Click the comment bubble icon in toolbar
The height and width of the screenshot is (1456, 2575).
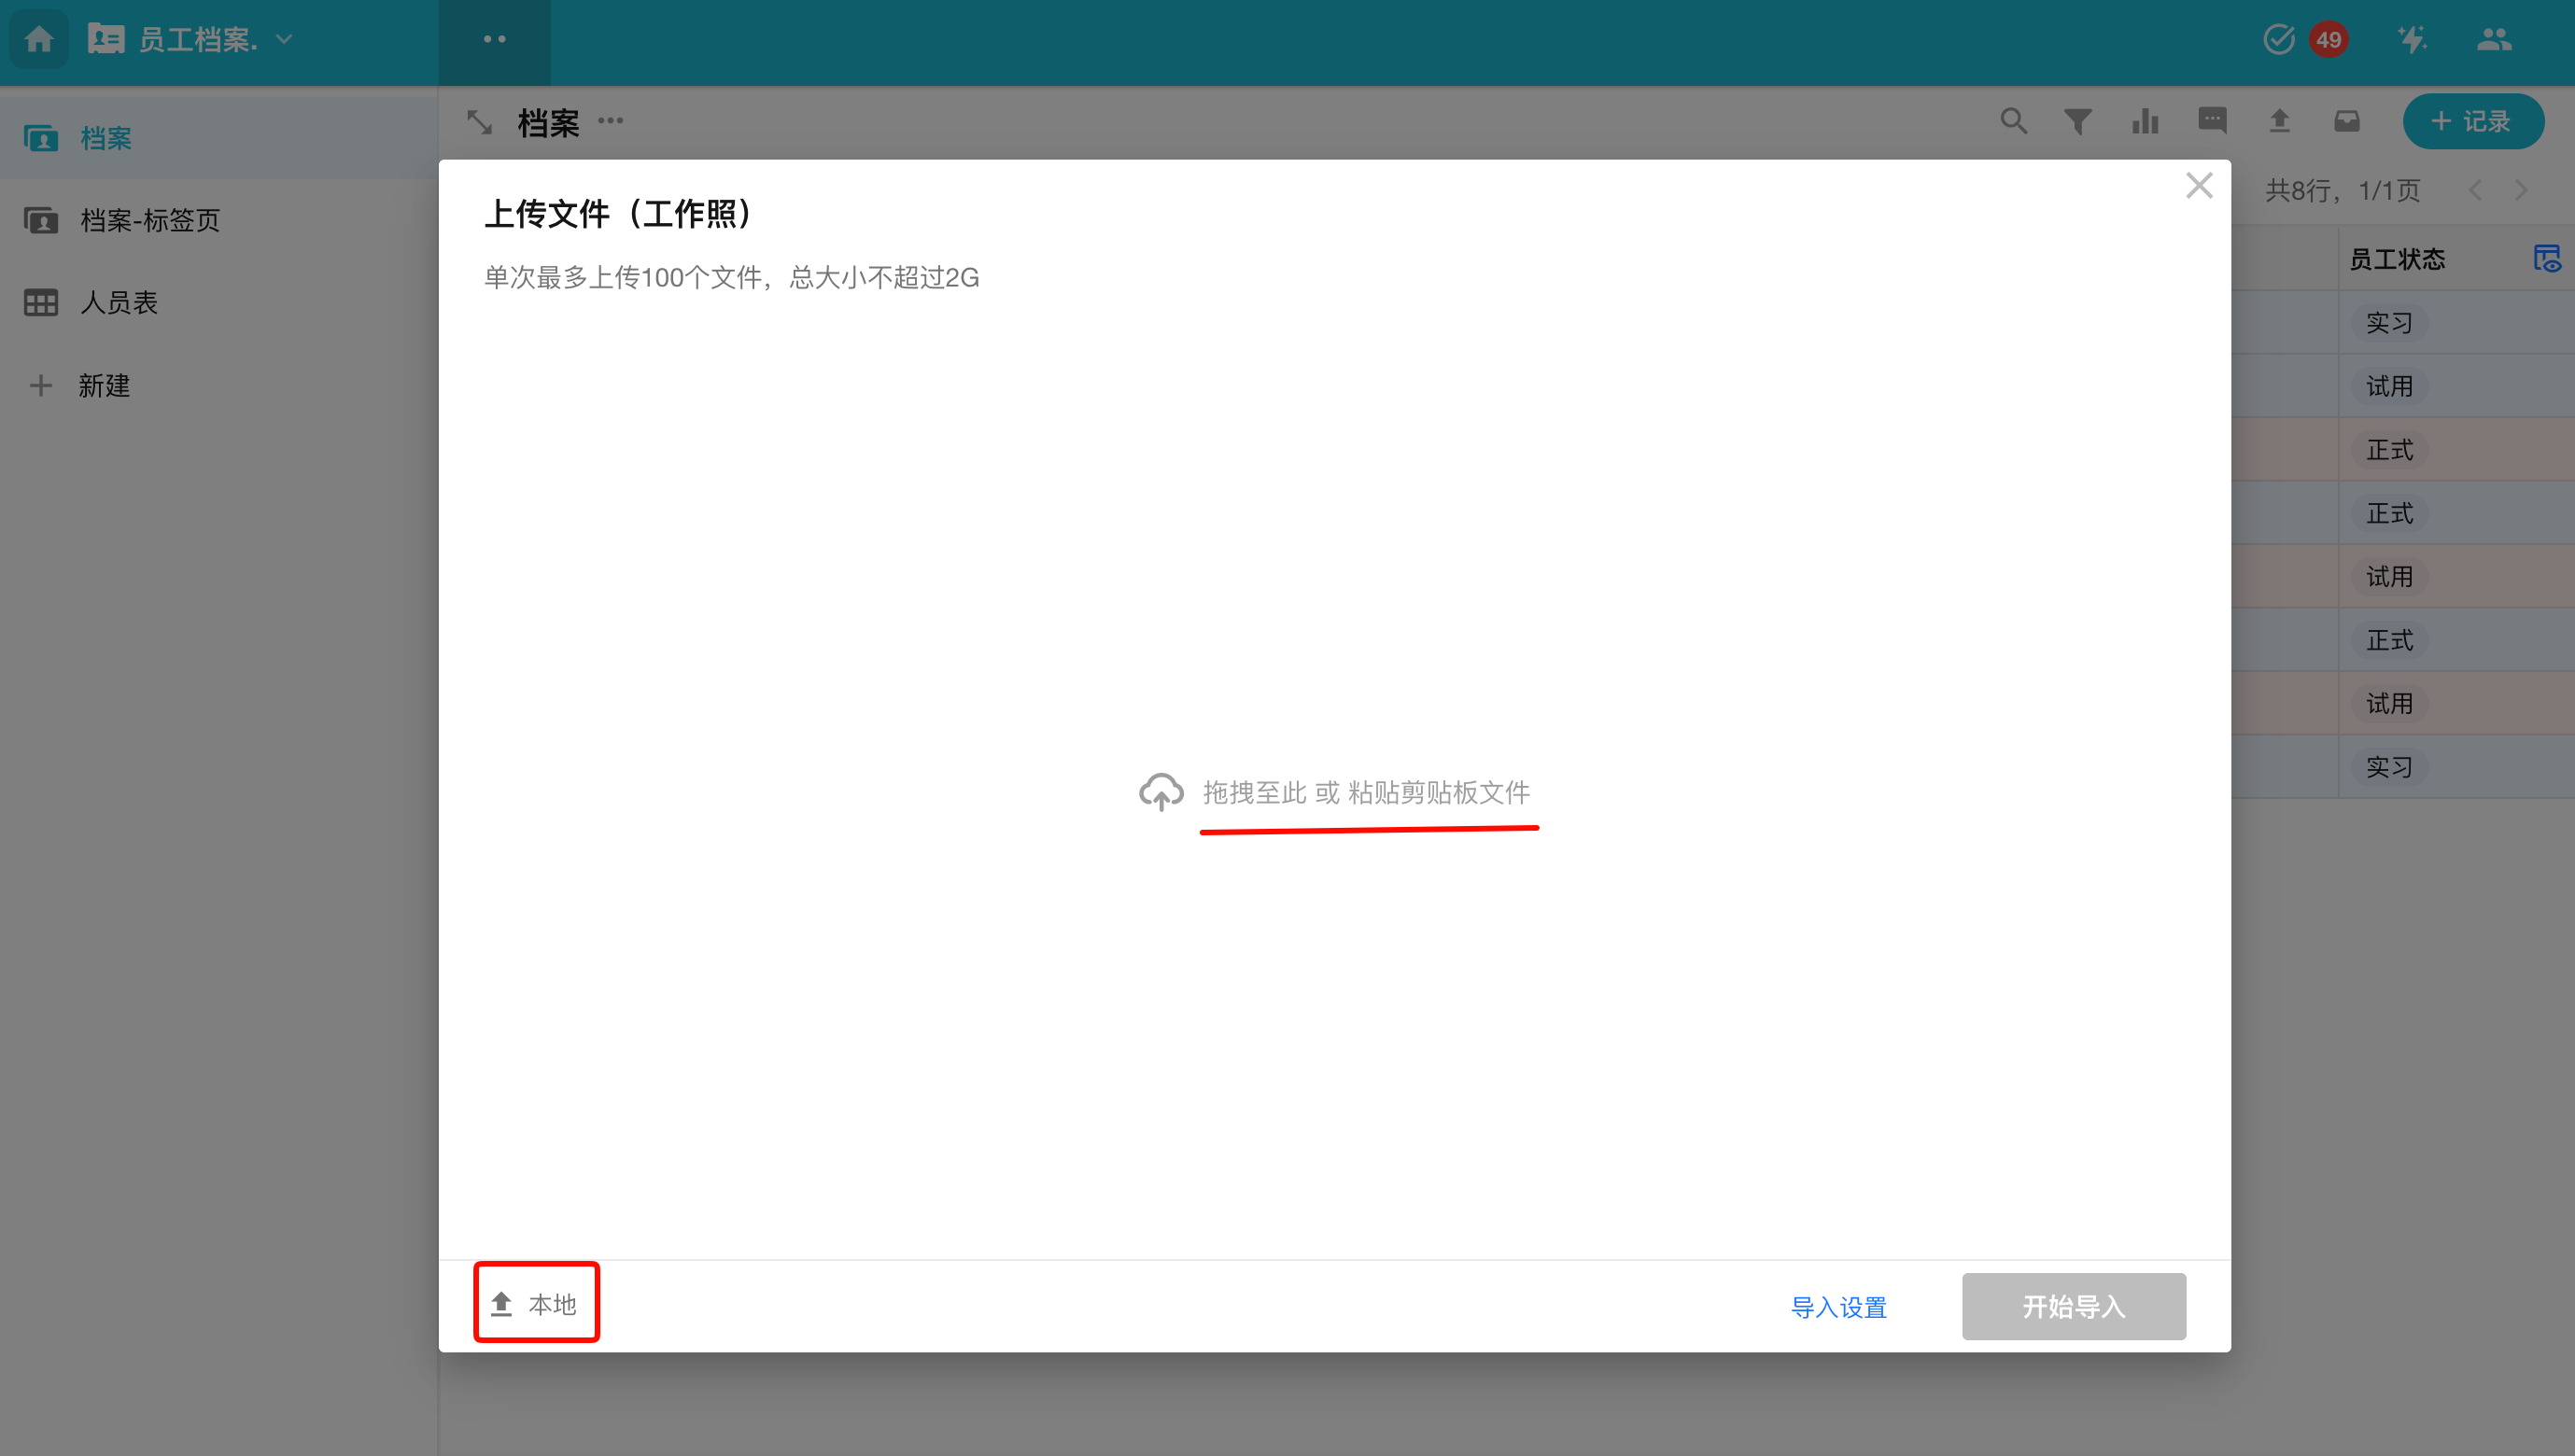[x=2212, y=121]
